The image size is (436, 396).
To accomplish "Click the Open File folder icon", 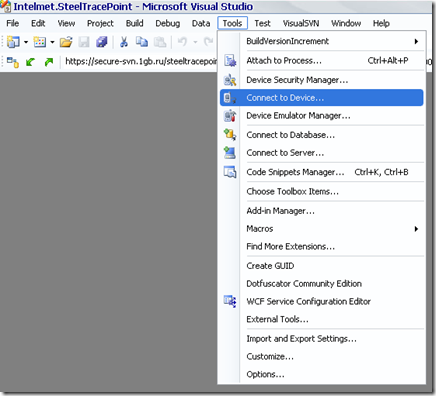I will point(66,42).
